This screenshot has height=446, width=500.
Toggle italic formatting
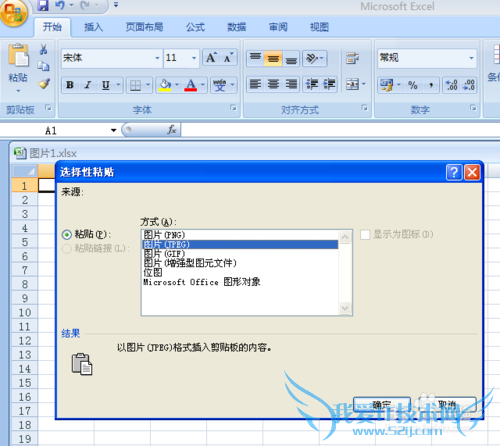click(88, 85)
